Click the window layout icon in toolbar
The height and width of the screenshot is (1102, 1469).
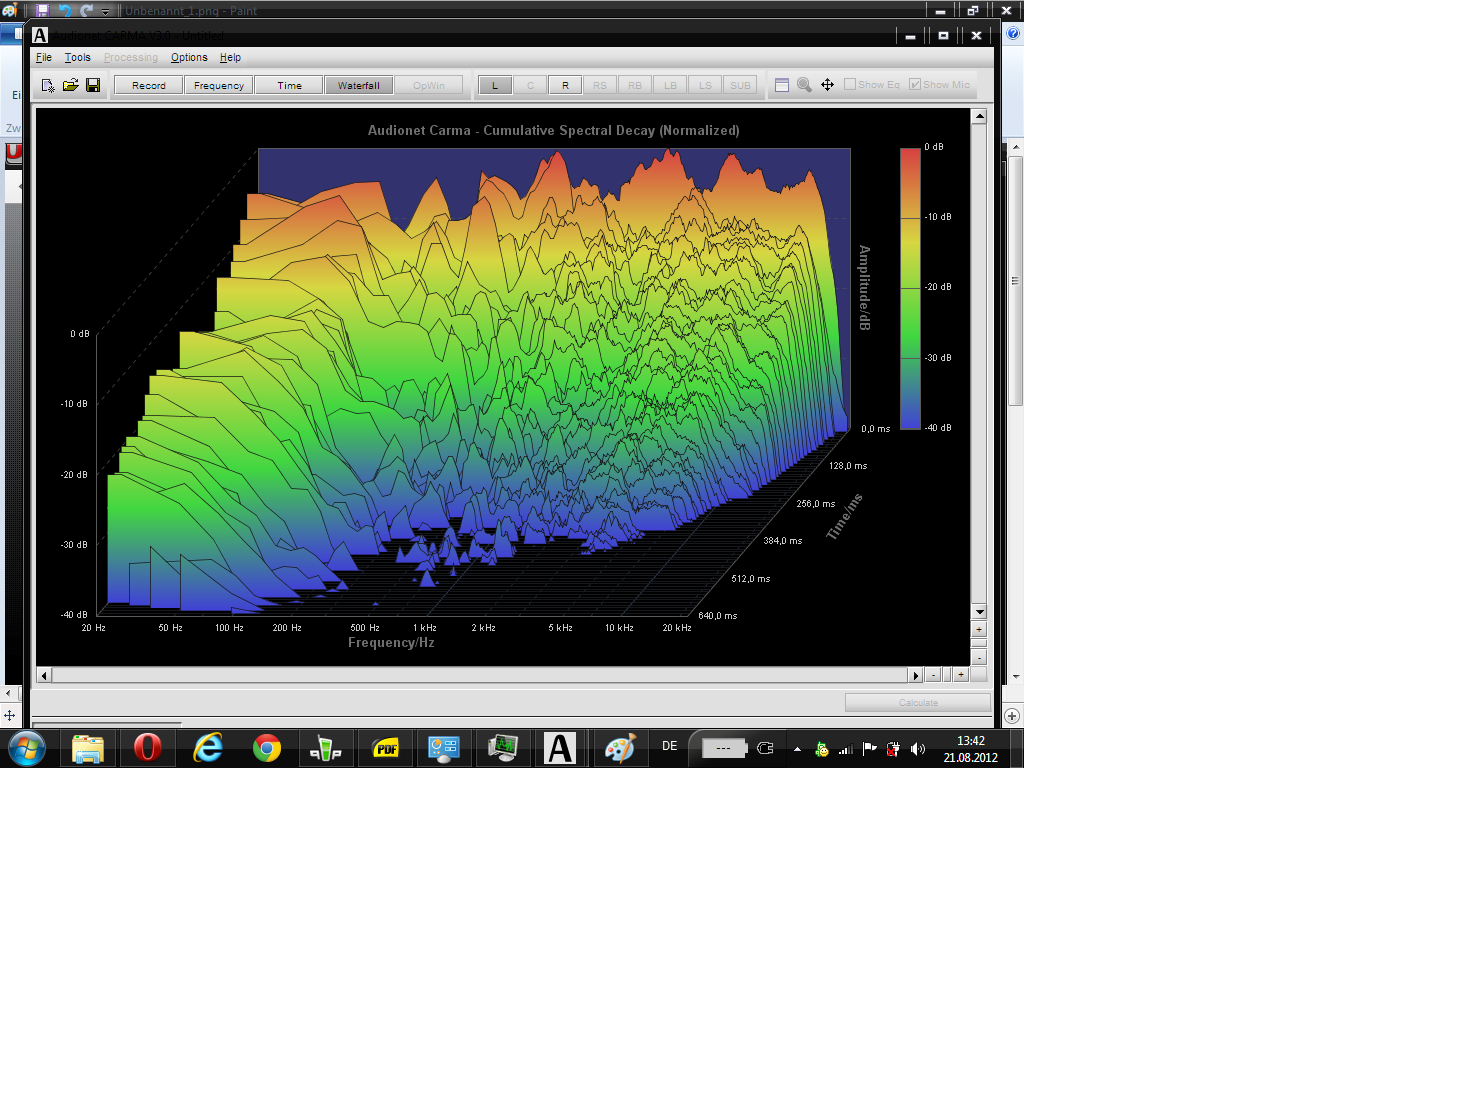[782, 85]
